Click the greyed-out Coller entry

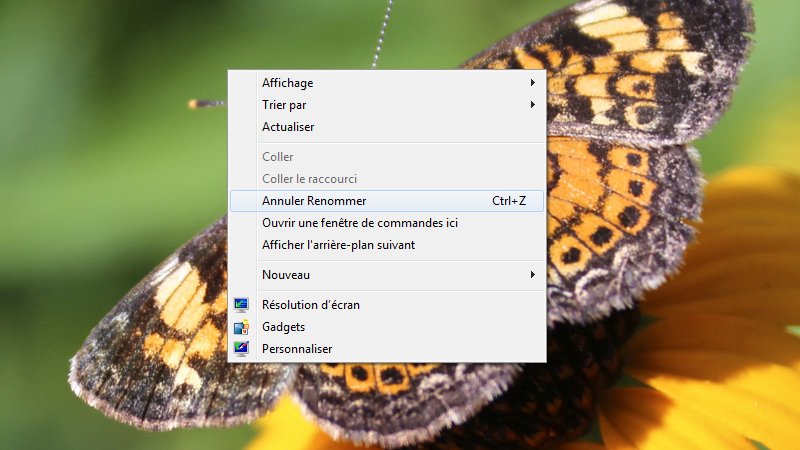(x=387, y=157)
